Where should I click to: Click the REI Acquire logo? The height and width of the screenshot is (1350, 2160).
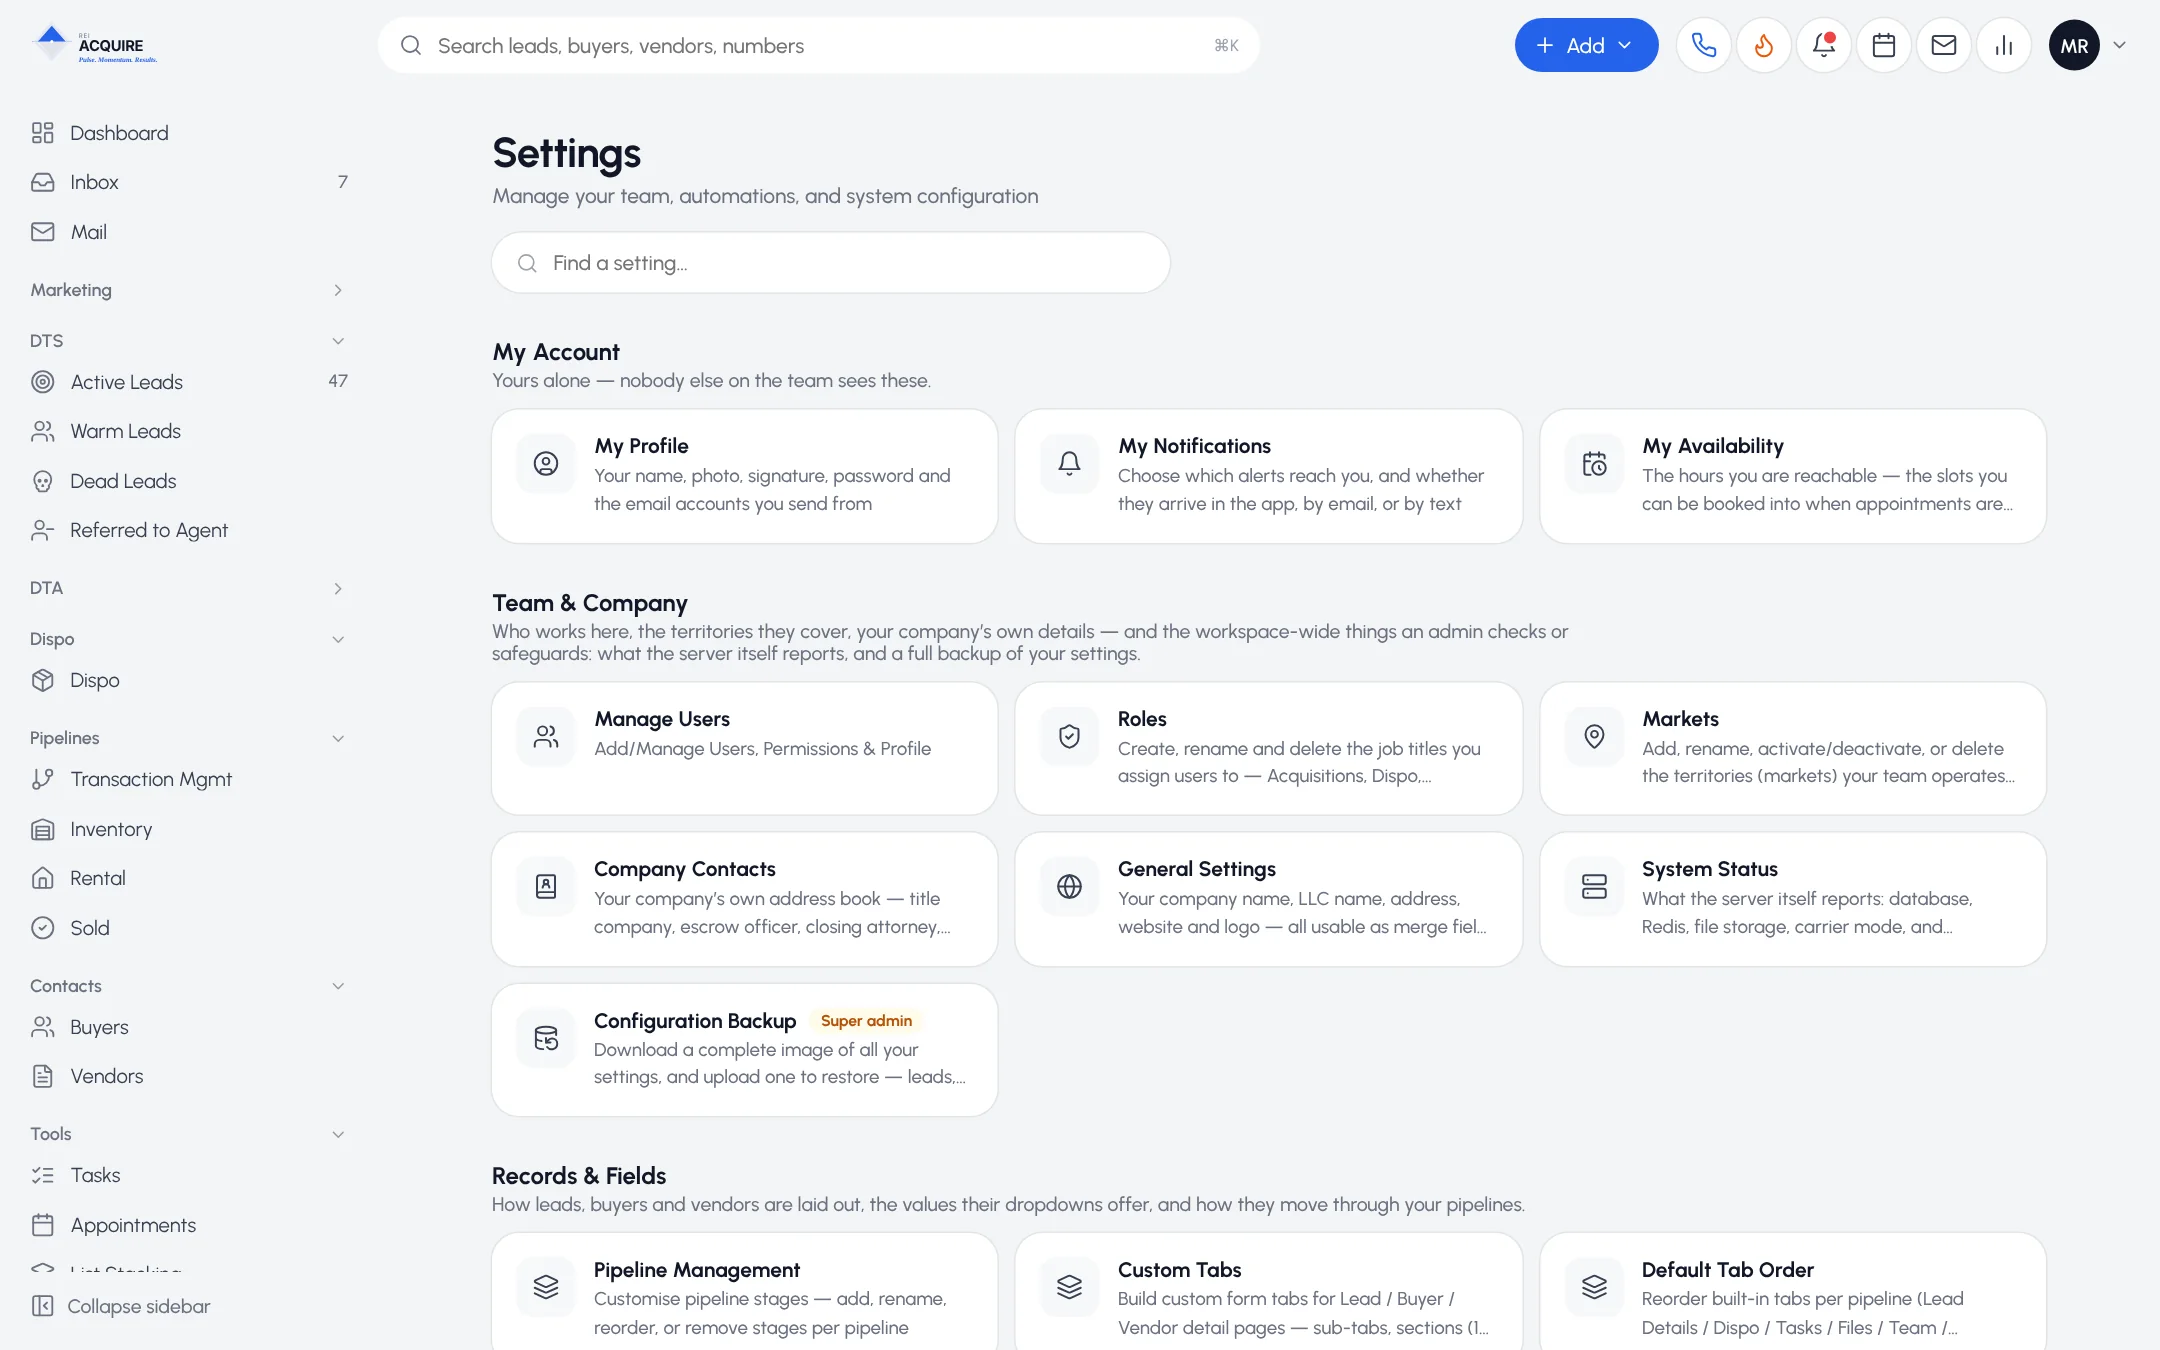click(95, 45)
